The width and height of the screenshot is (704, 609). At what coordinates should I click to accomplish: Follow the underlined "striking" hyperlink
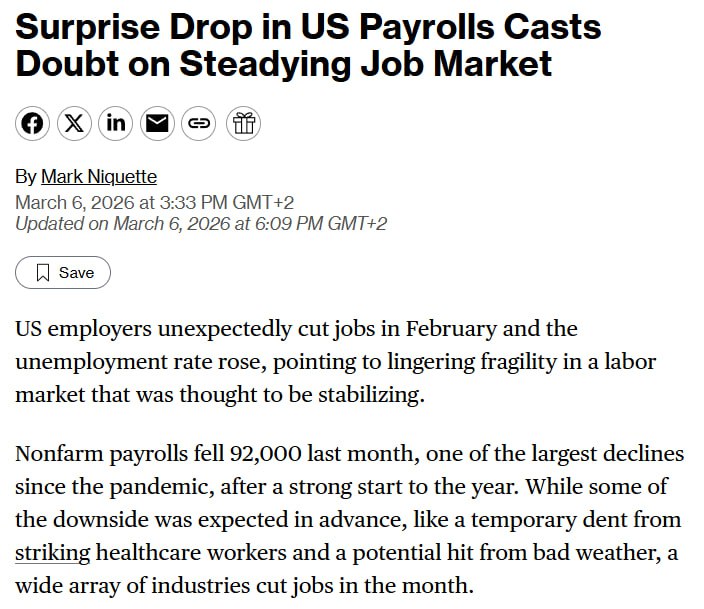point(53,552)
